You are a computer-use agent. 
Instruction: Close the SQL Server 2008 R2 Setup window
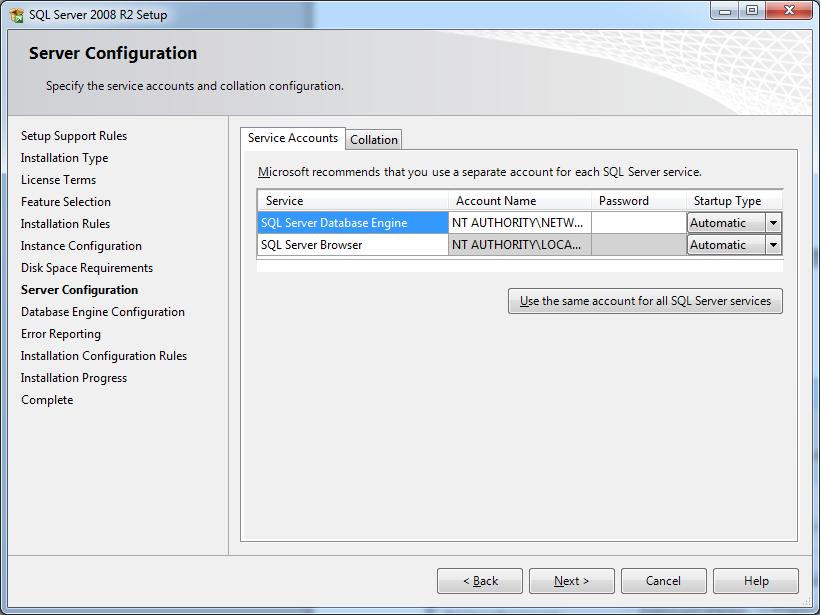point(789,11)
